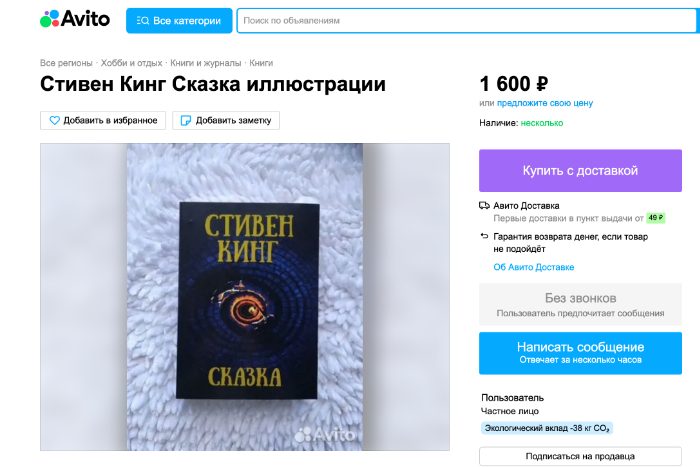The height and width of the screenshot is (467, 700).
Task: Click the Написать сообщение button
Action: coord(580,353)
